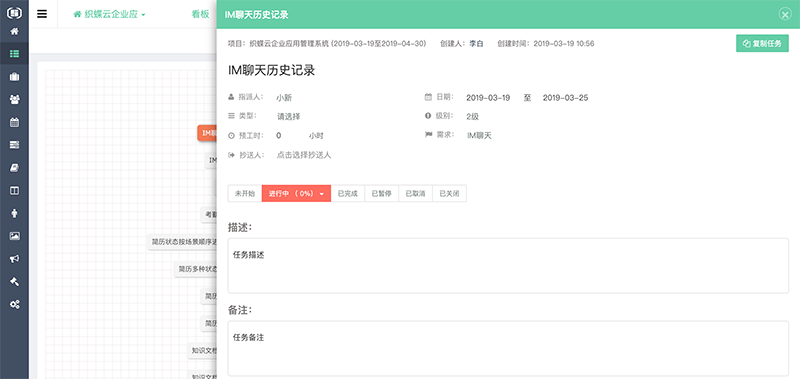
Task: Click the app logo at sidebar top
Action: (14, 12)
